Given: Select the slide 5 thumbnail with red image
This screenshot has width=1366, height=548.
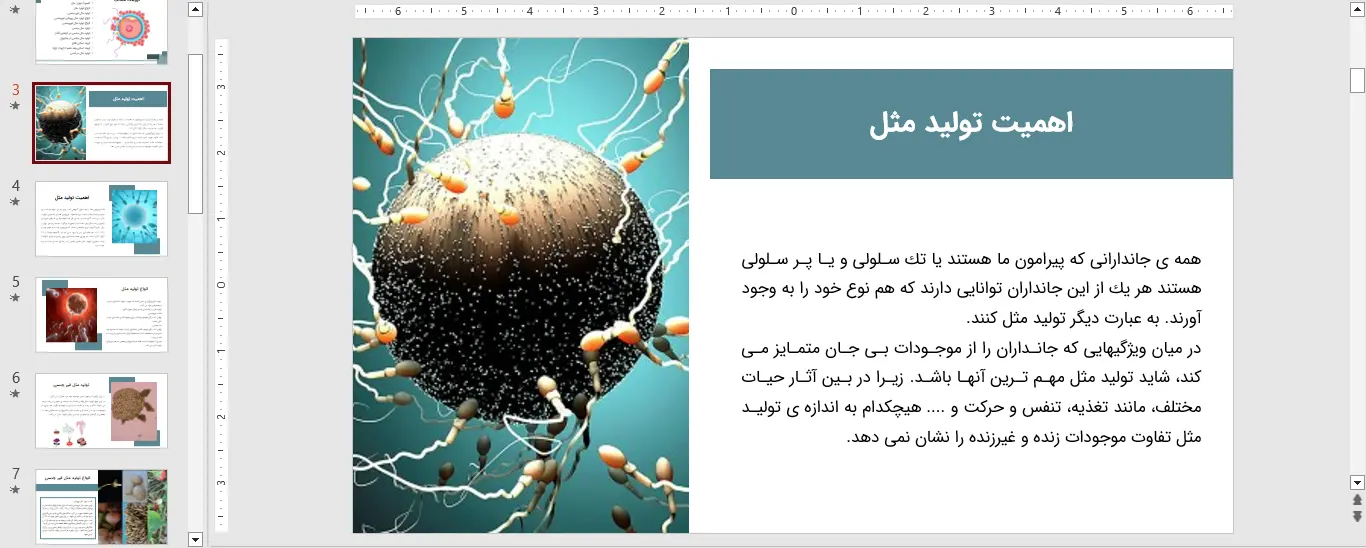Looking at the screenshot, I should (x=101, y=315).
